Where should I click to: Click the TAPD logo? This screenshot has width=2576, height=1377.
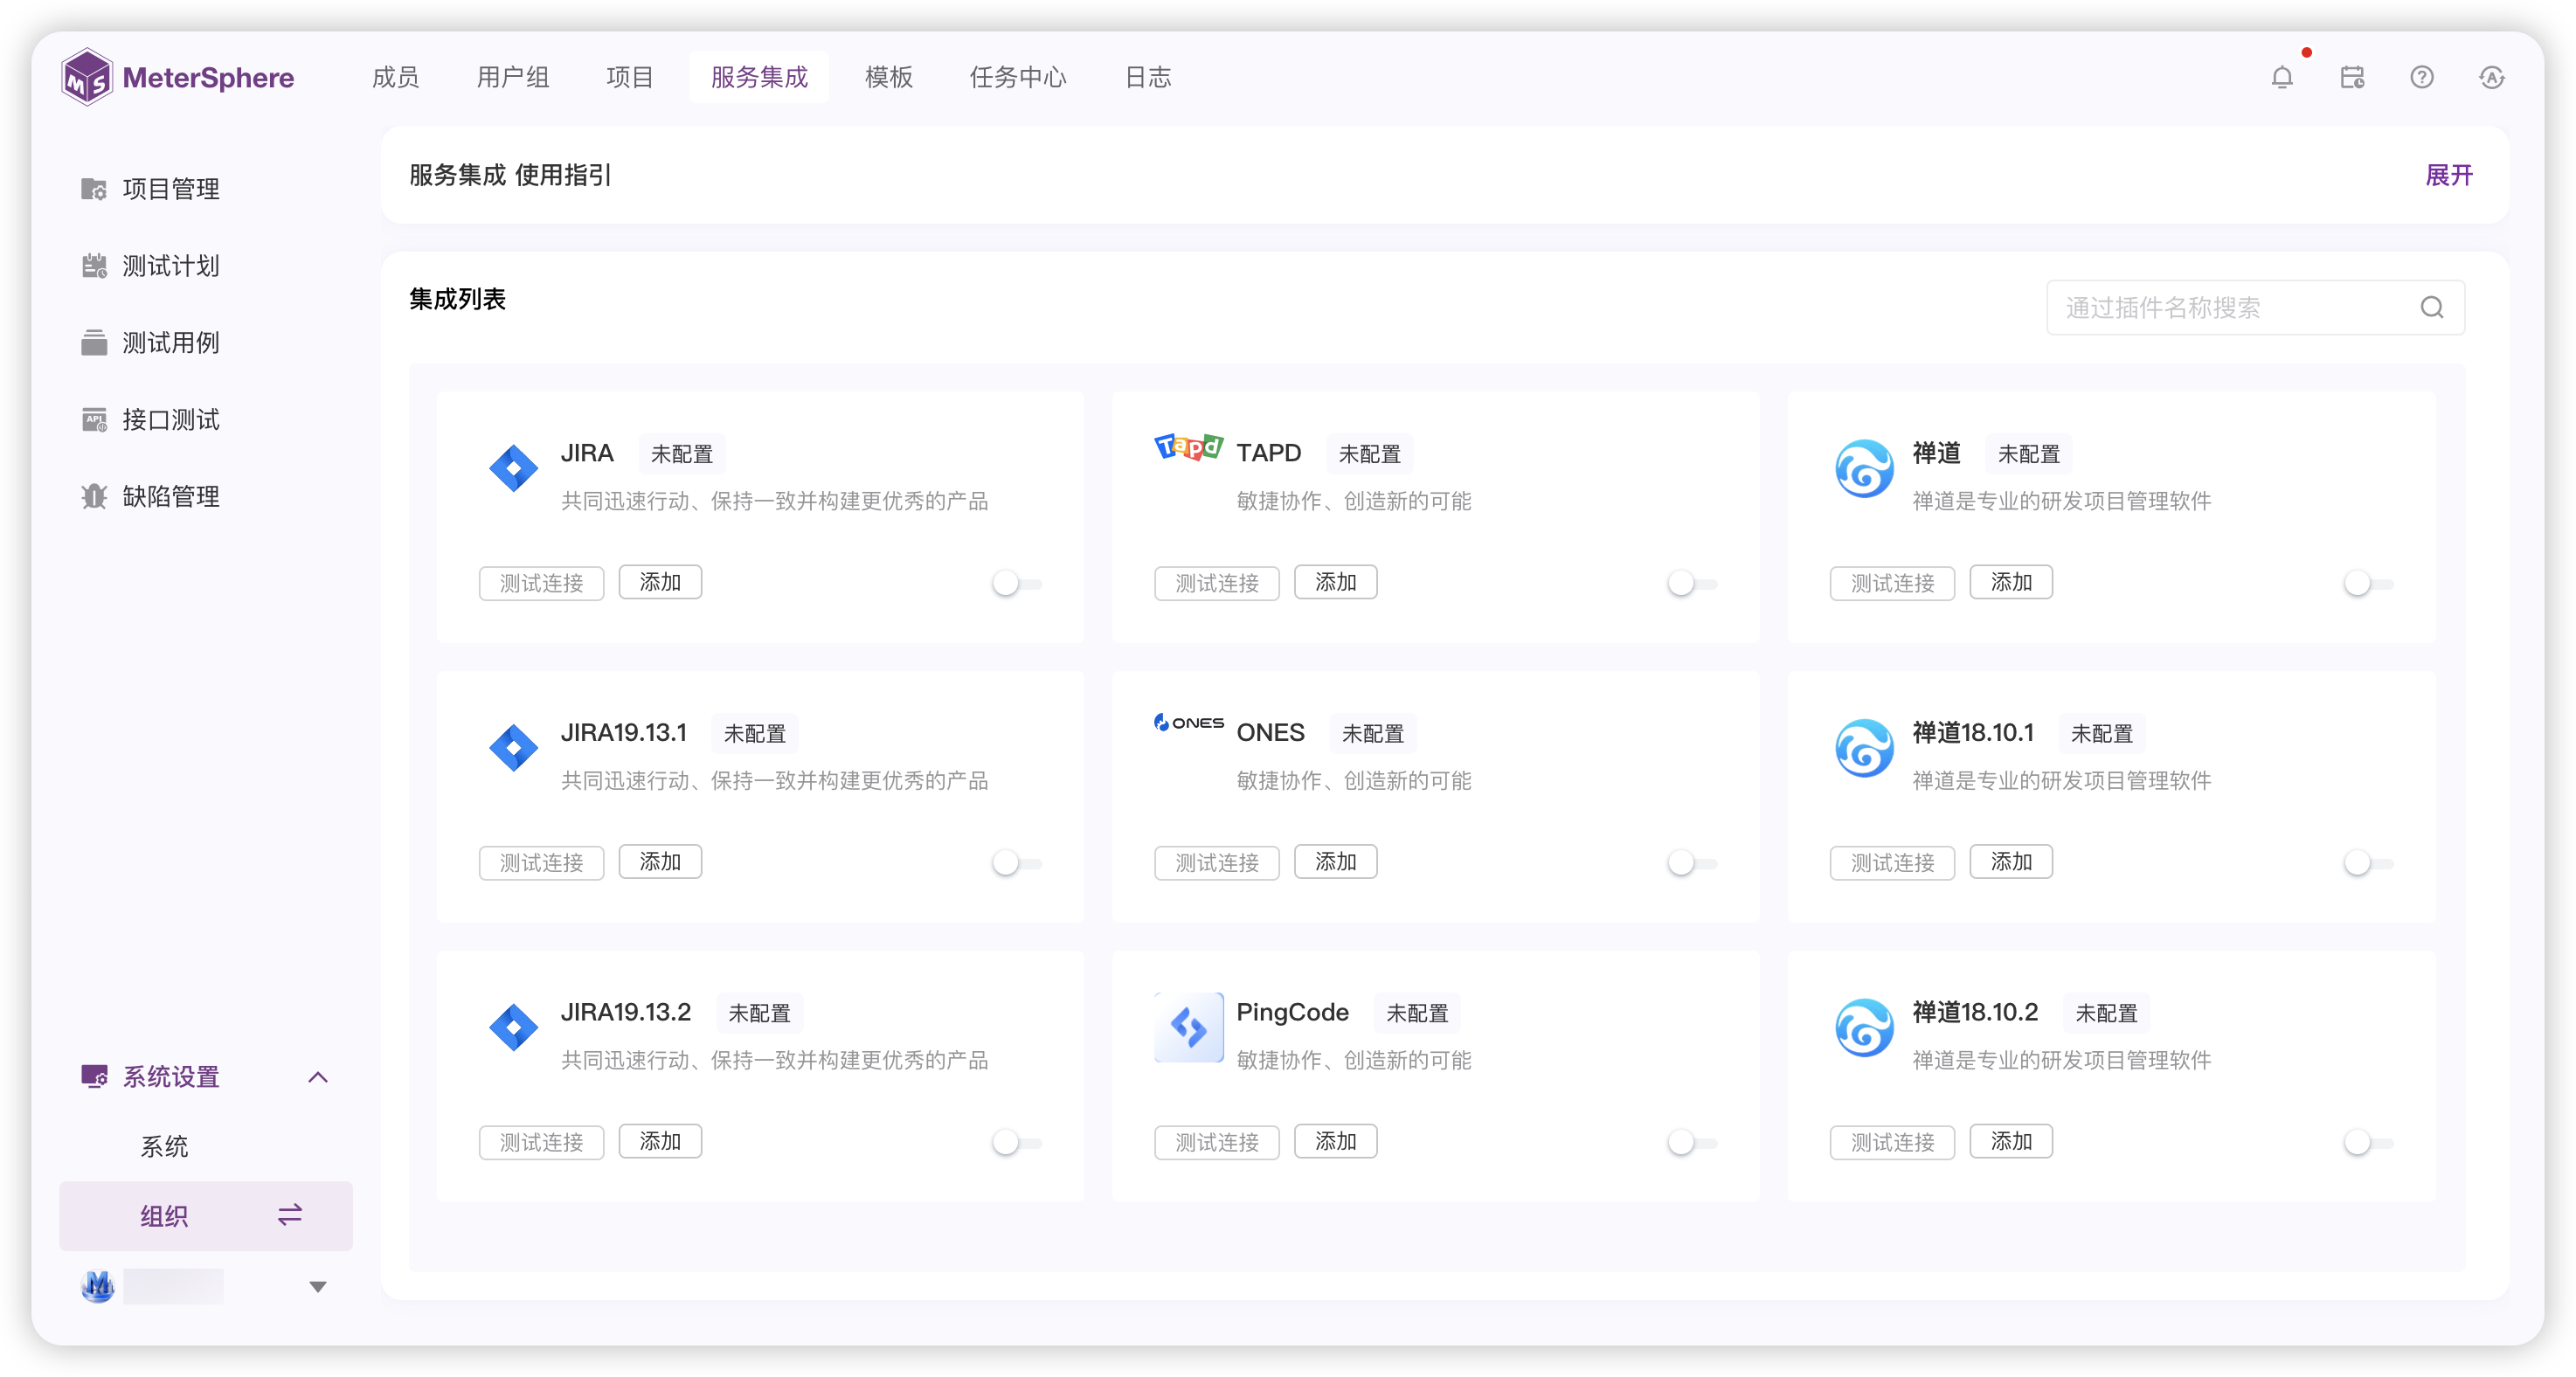pos(1189,446)
